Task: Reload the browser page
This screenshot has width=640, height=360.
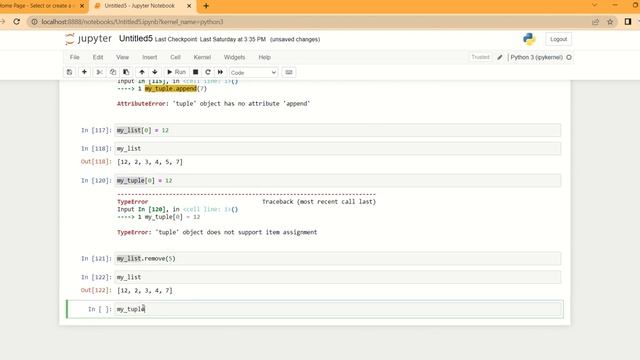Action: (x=16, y=22)
